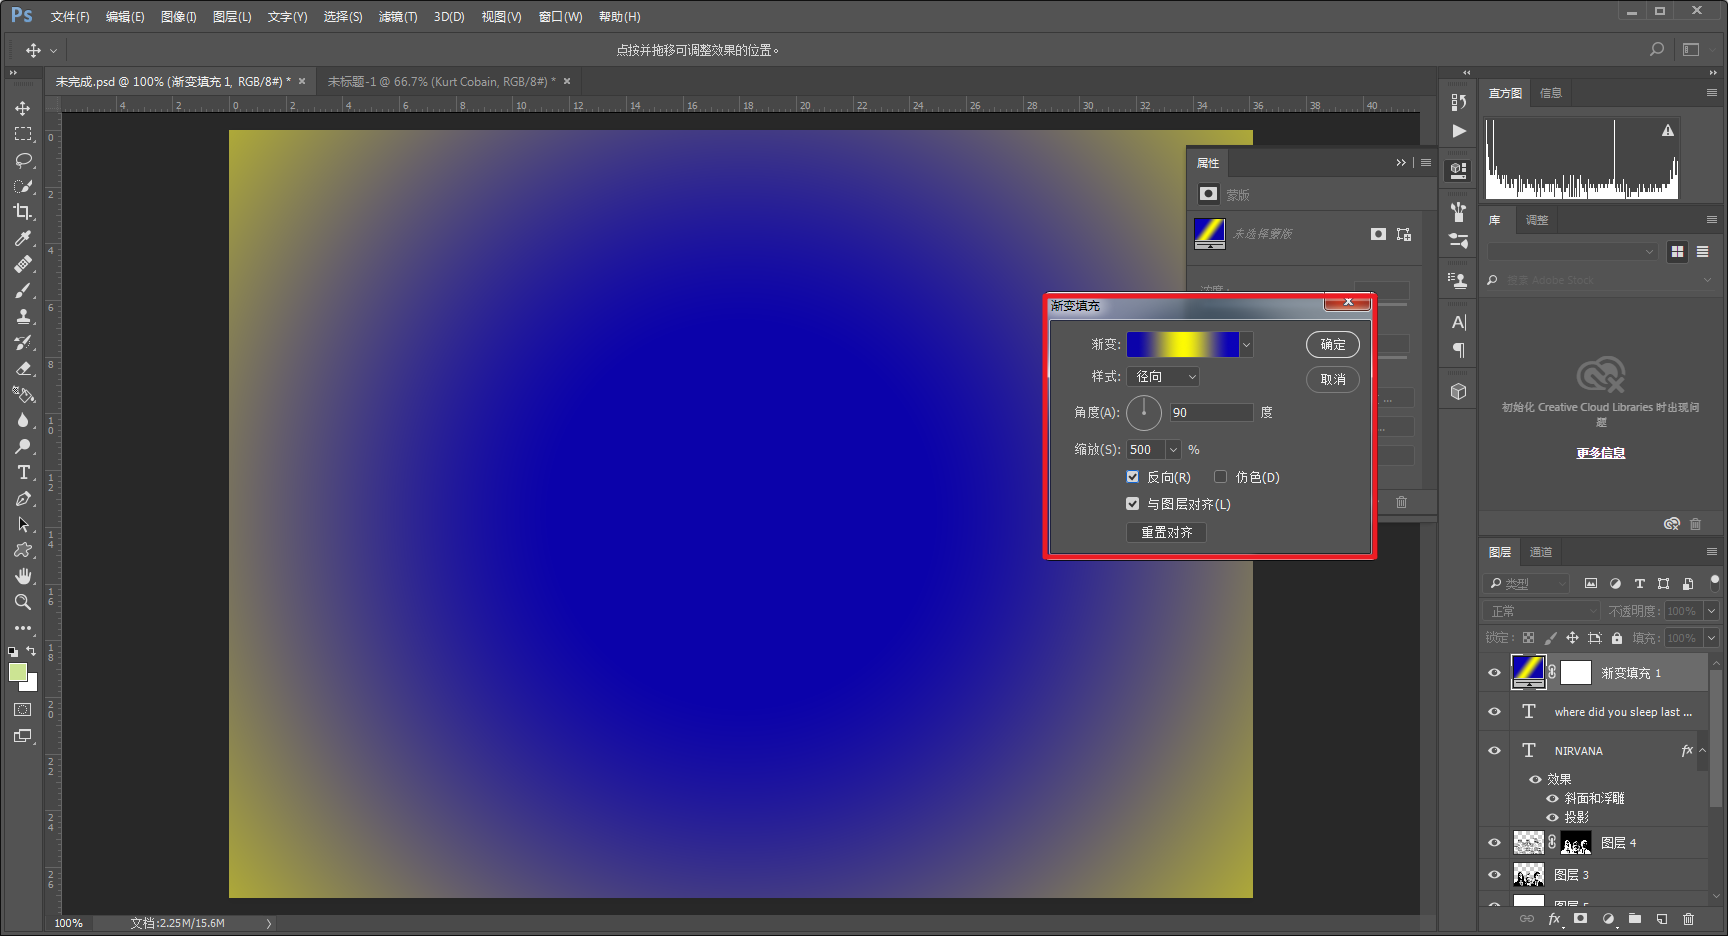Select the Crop tool
Viewport: 1728px width, 936px height.
coord(23,212)
